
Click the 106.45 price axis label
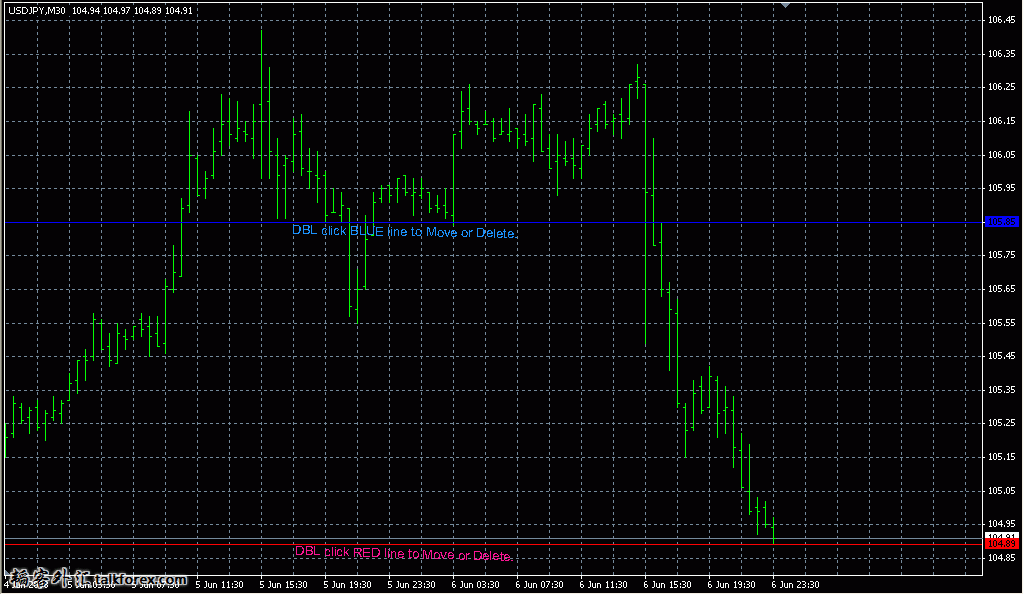click(x=1001, y=20)
